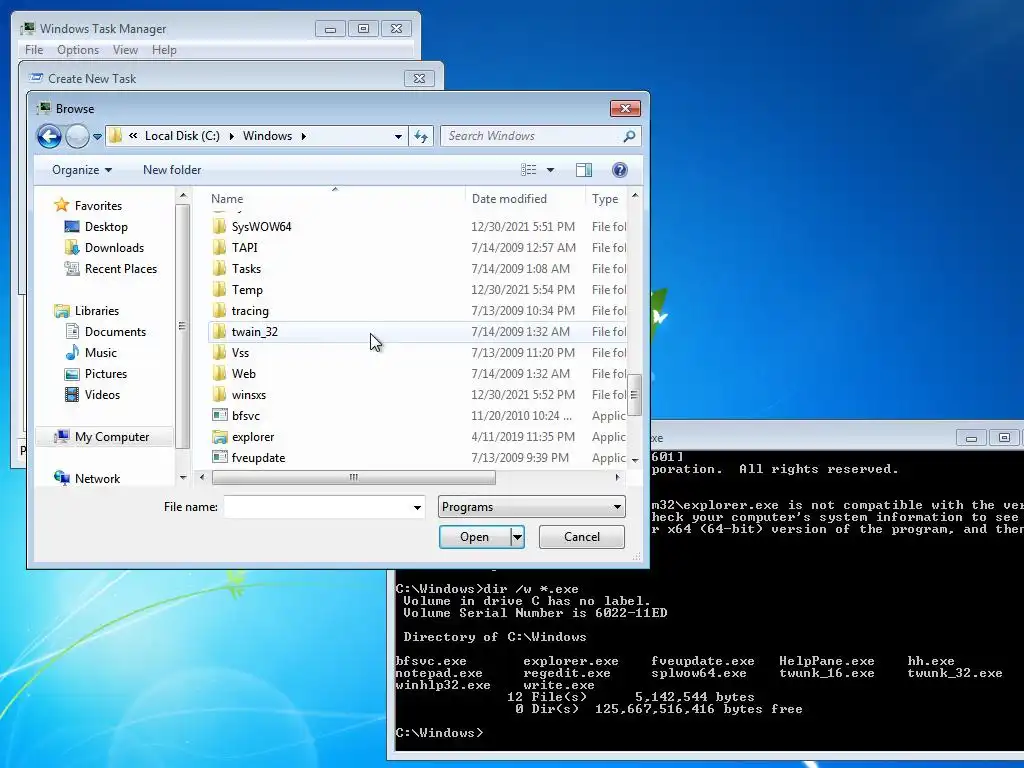Click Local Disk (C:) in the breadcrumb

[x=182, y=136]
